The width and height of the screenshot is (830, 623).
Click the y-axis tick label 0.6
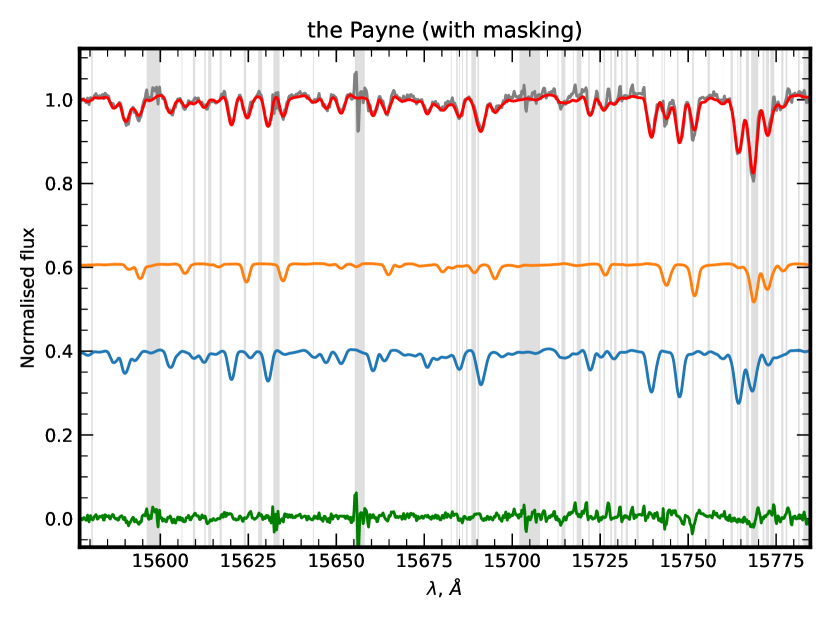click(59, 268)
